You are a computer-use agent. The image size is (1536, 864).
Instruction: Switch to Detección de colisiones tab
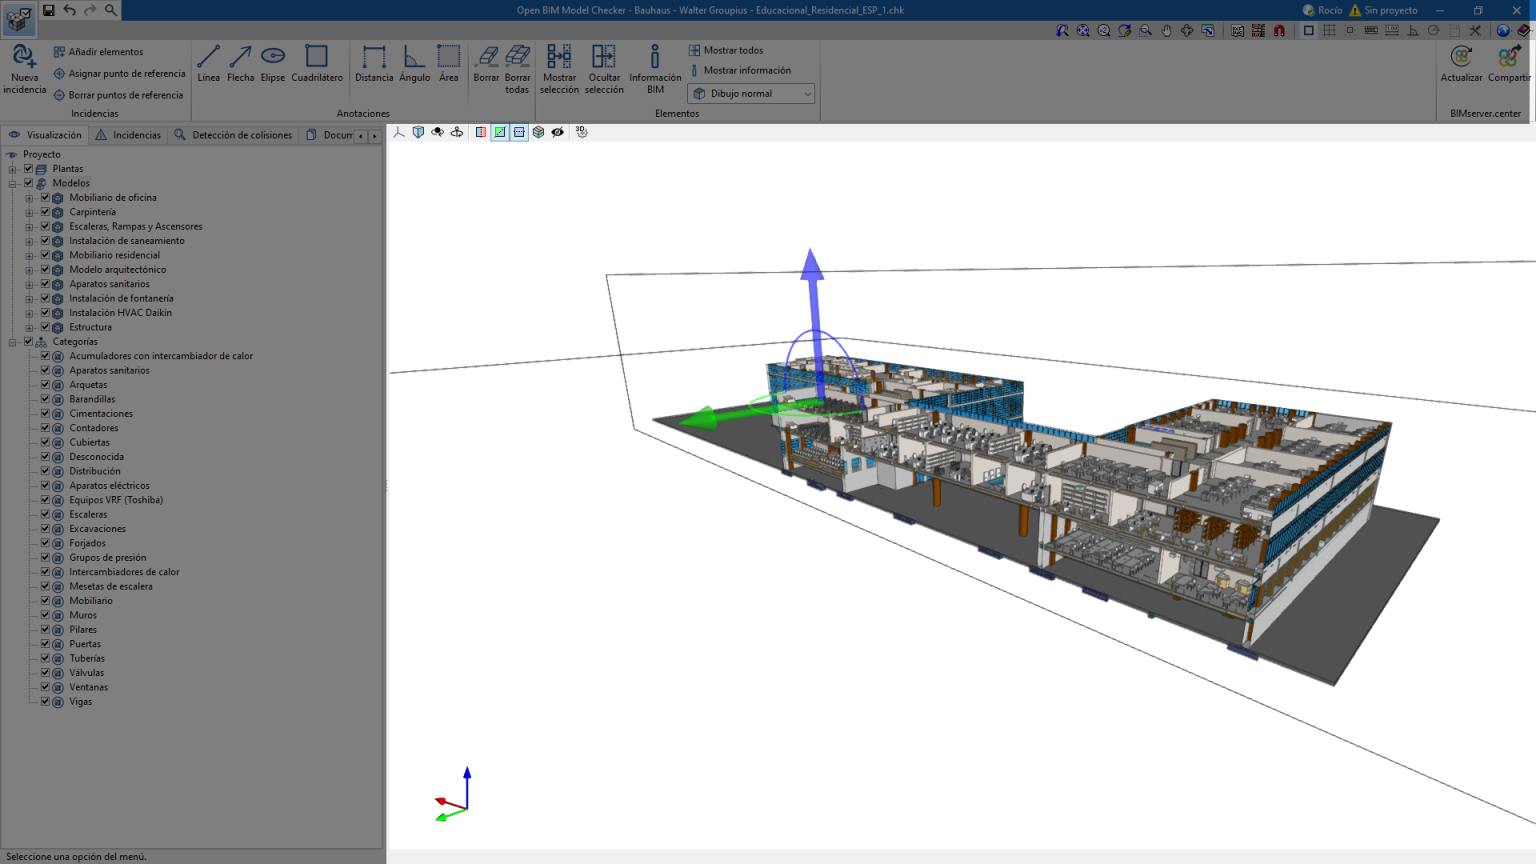(233, 135)
